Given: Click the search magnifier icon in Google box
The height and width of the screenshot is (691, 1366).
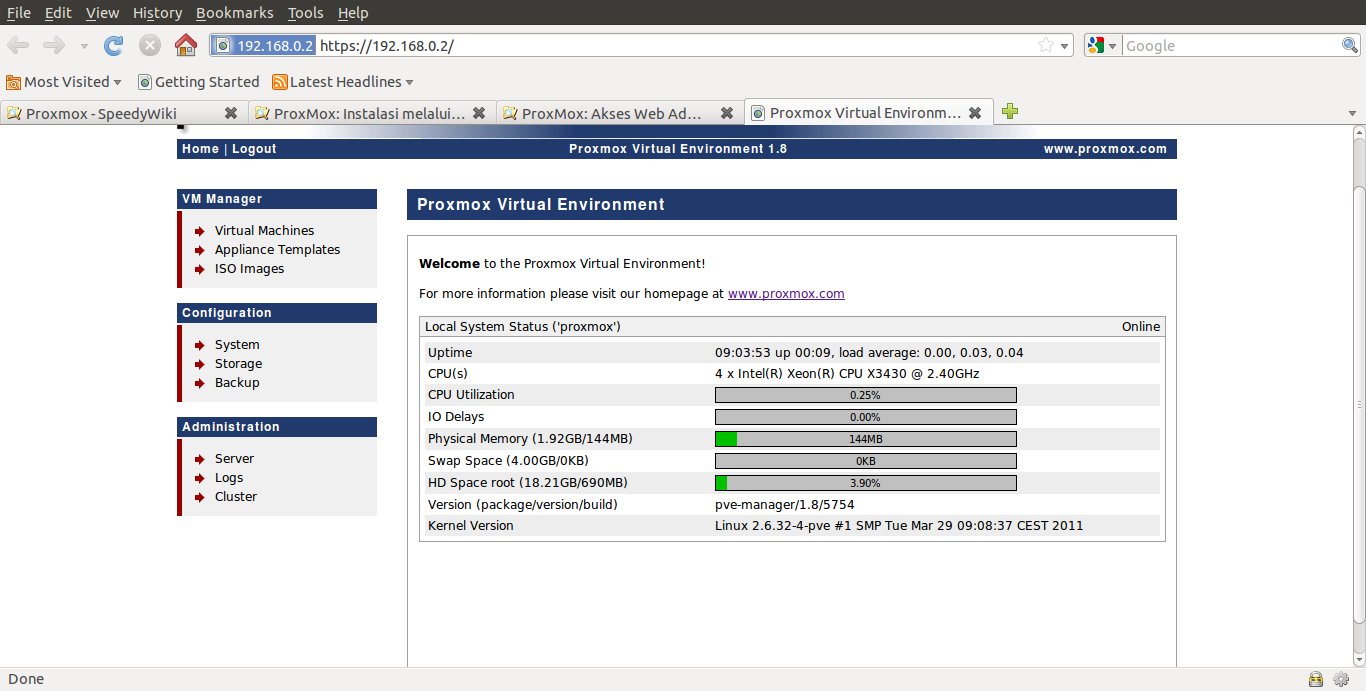Looking at the screenshot, I should (1349, 45).
